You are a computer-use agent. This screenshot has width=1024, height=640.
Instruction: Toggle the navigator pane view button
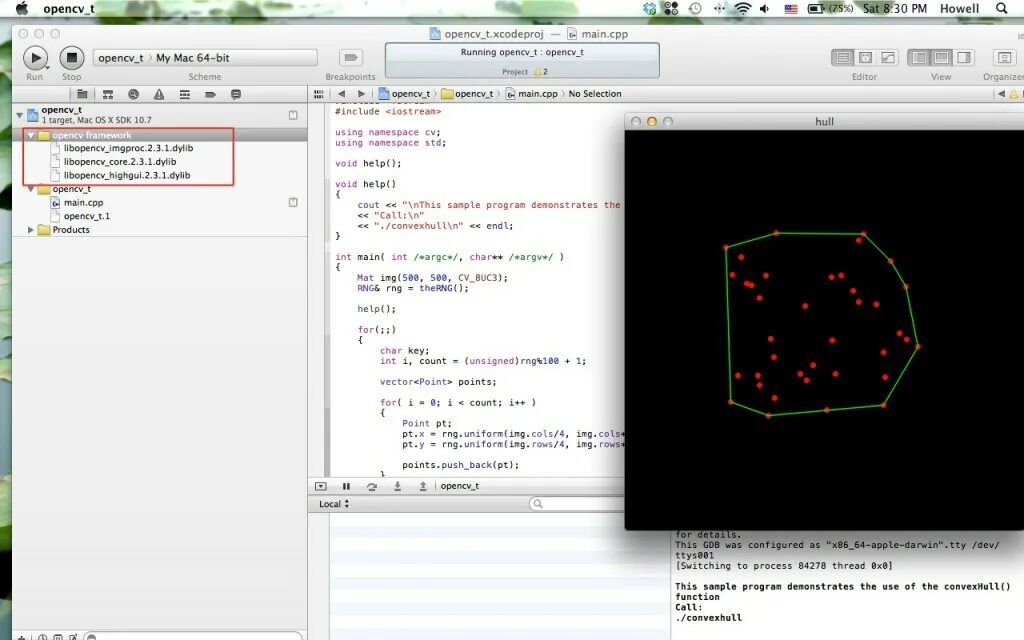[919, 57]
